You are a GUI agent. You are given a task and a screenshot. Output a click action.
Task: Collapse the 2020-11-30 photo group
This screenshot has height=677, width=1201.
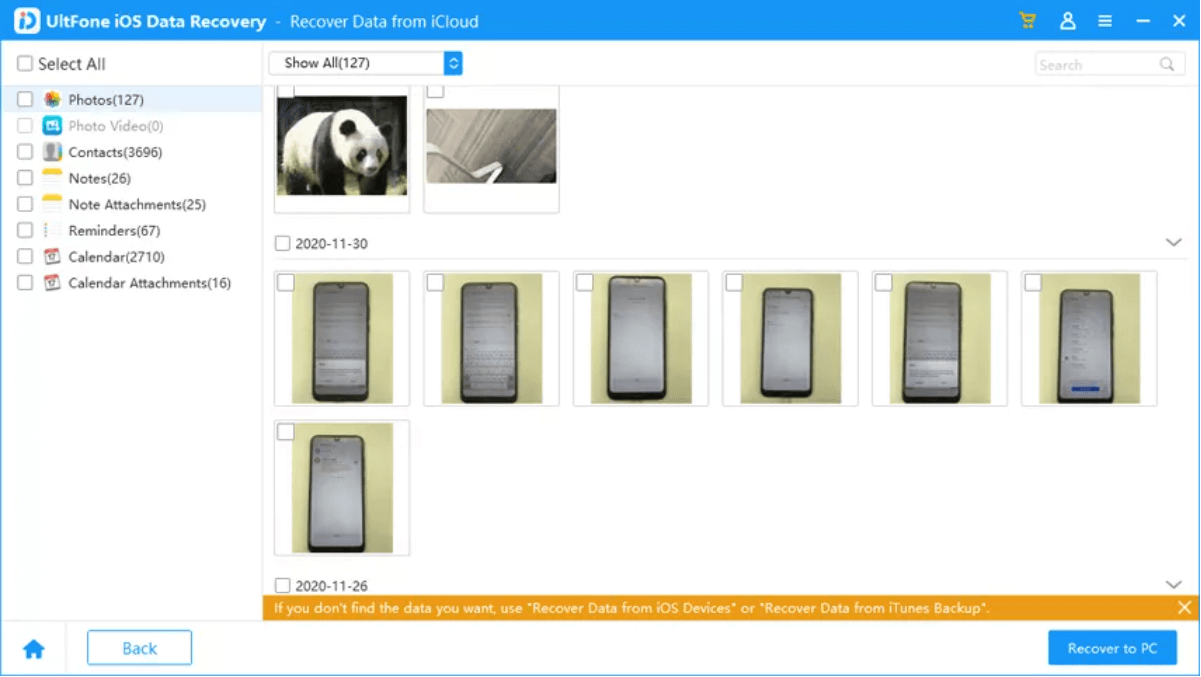tap(1171, 242)
